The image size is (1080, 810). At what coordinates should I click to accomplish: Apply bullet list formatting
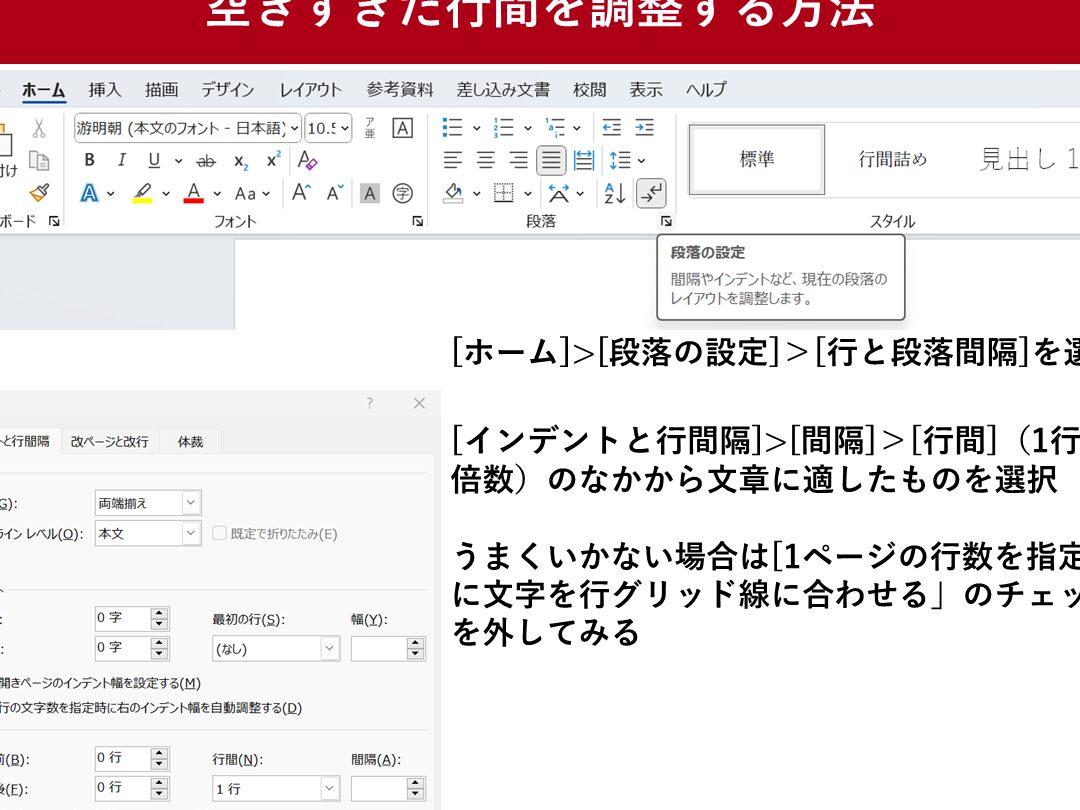coord(452,126)
